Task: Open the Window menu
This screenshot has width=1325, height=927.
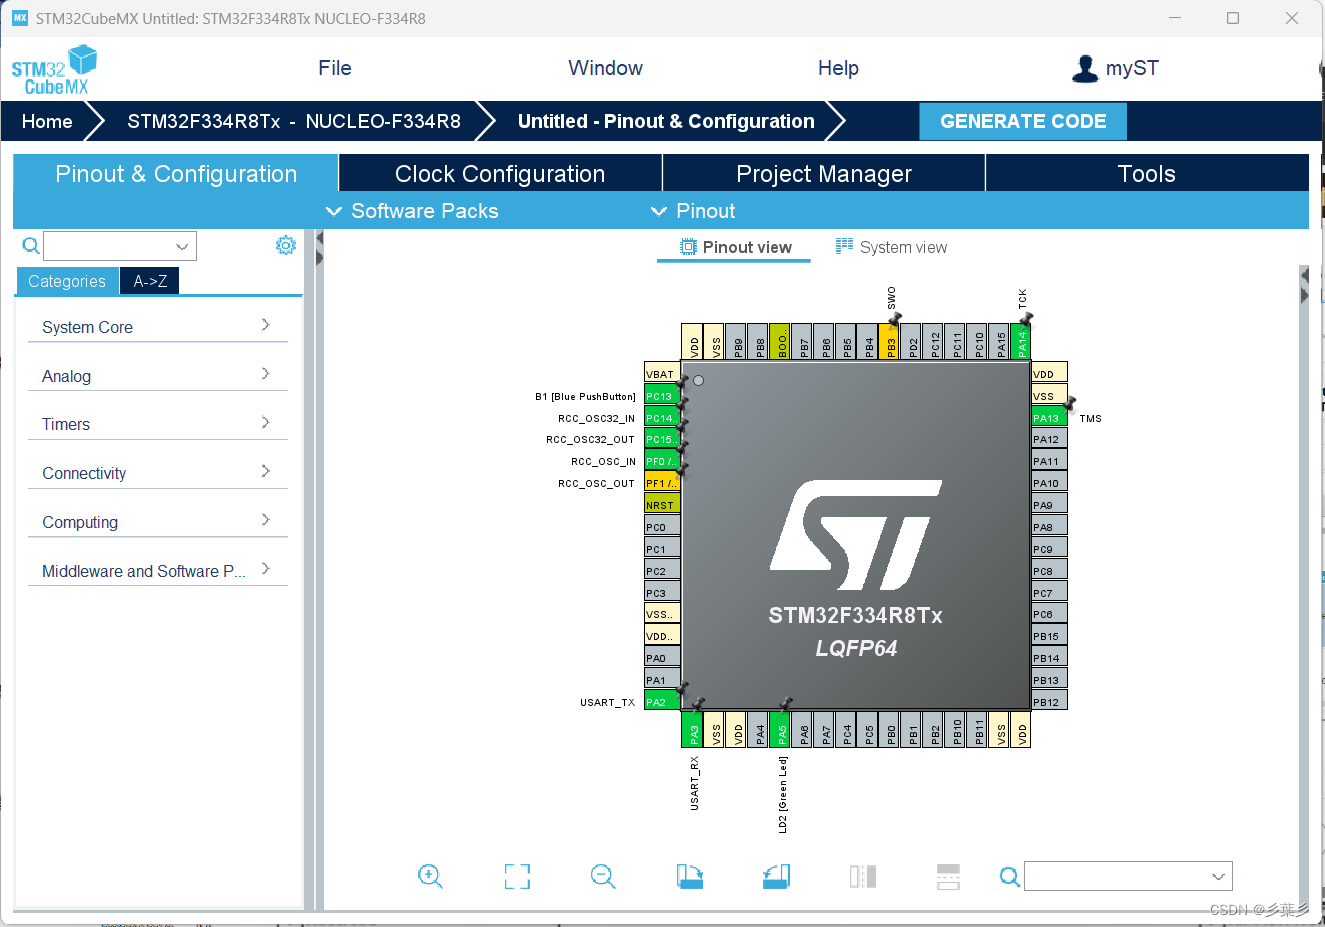Action: pos(605,68)
